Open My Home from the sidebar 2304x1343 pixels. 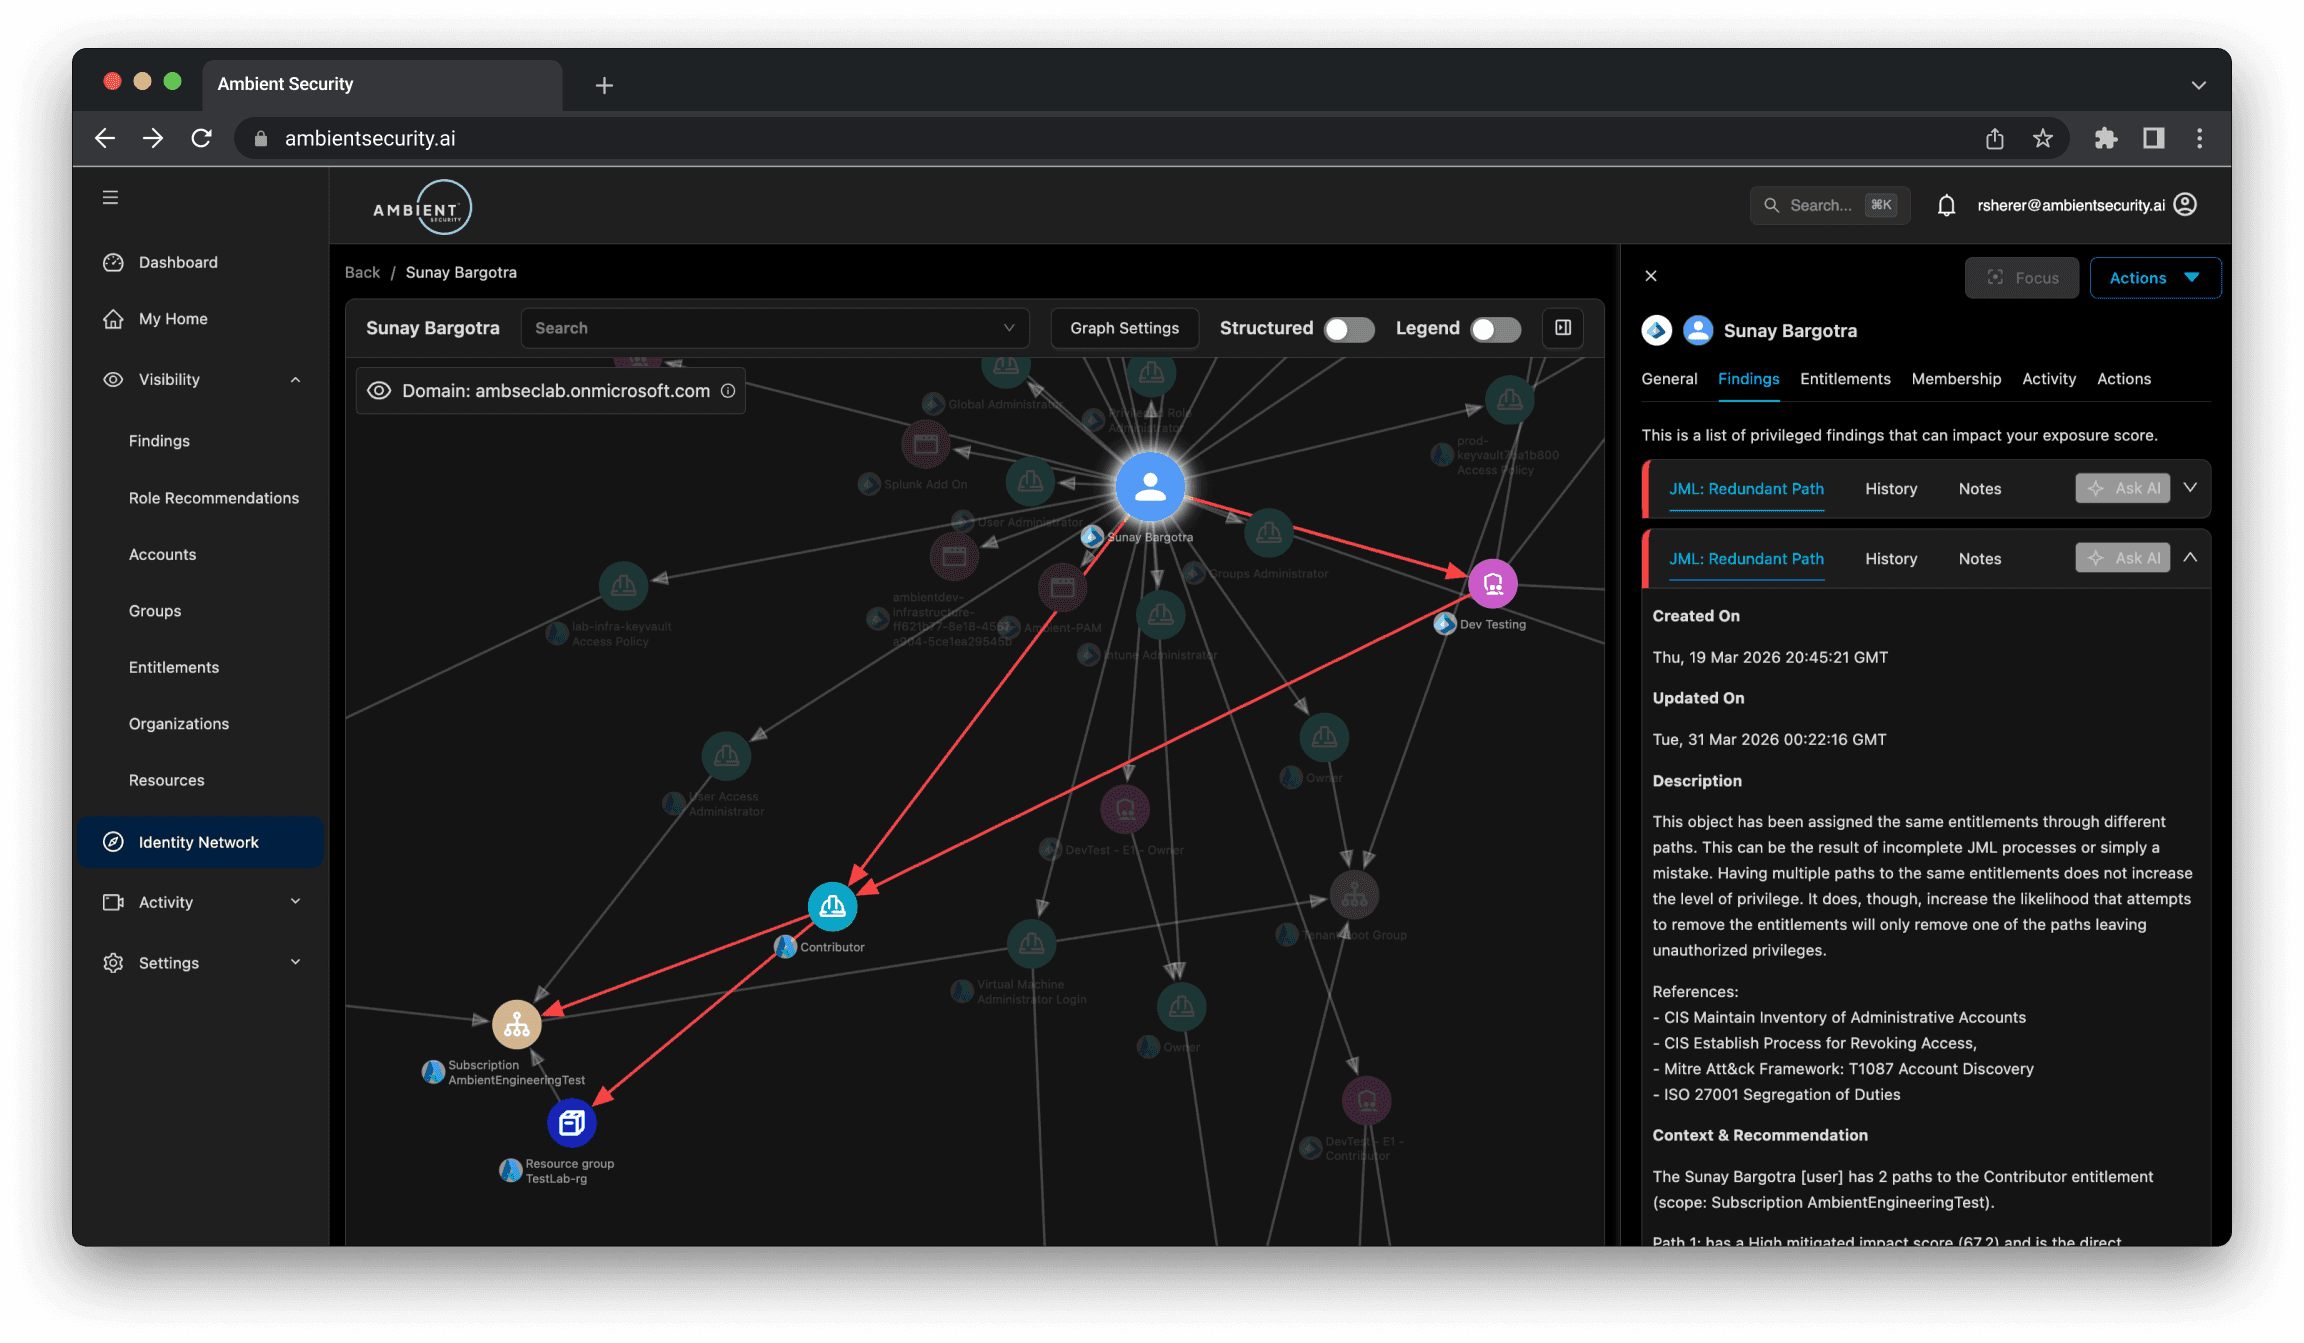coord(172,318)
